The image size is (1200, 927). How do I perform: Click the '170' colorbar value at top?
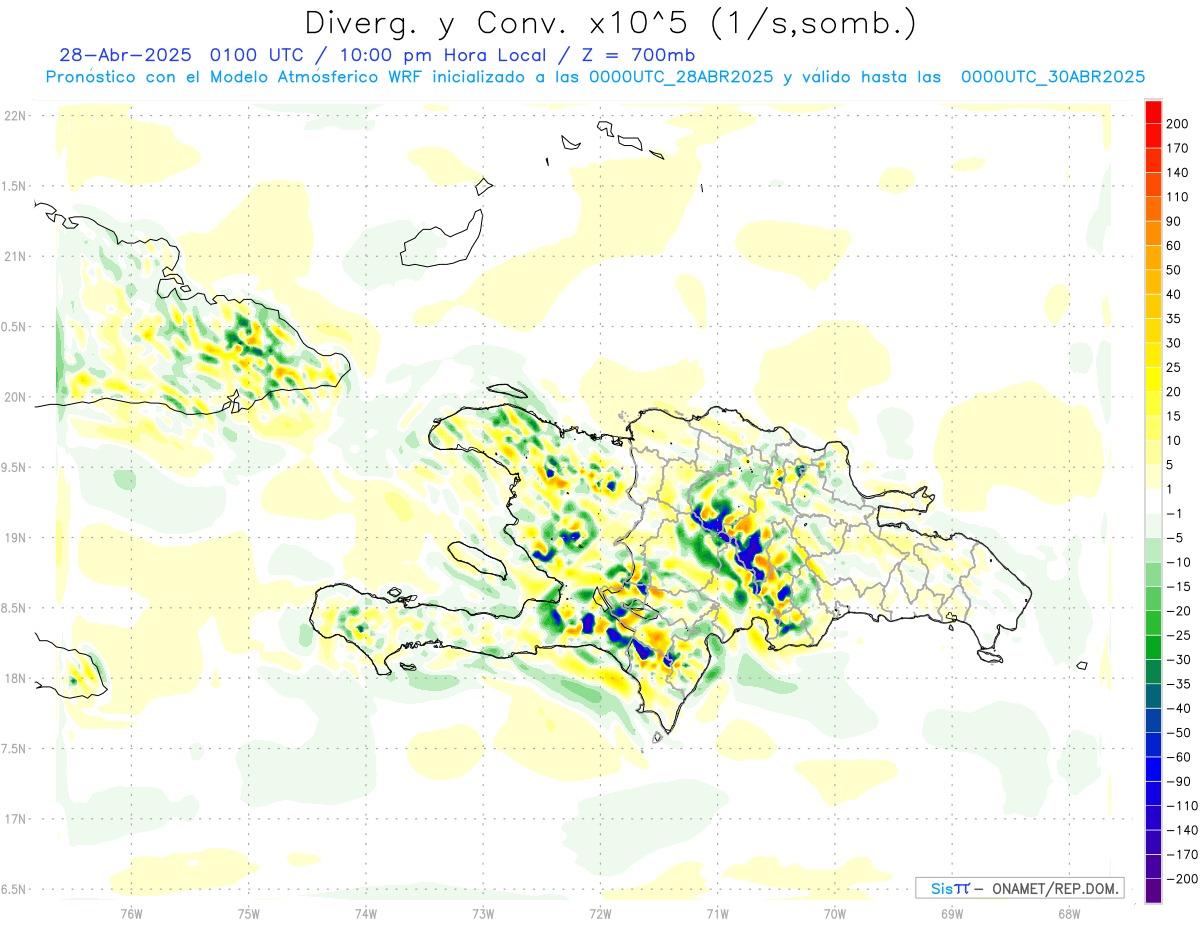pyautogui.click(x=1179, y=148)
